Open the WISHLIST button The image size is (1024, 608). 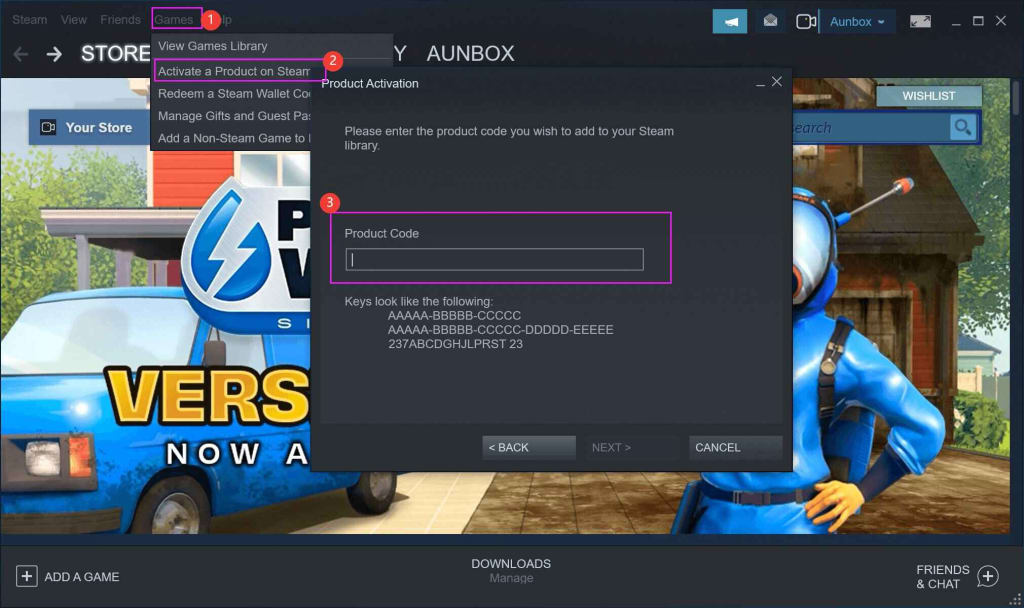tap(929, 96)
